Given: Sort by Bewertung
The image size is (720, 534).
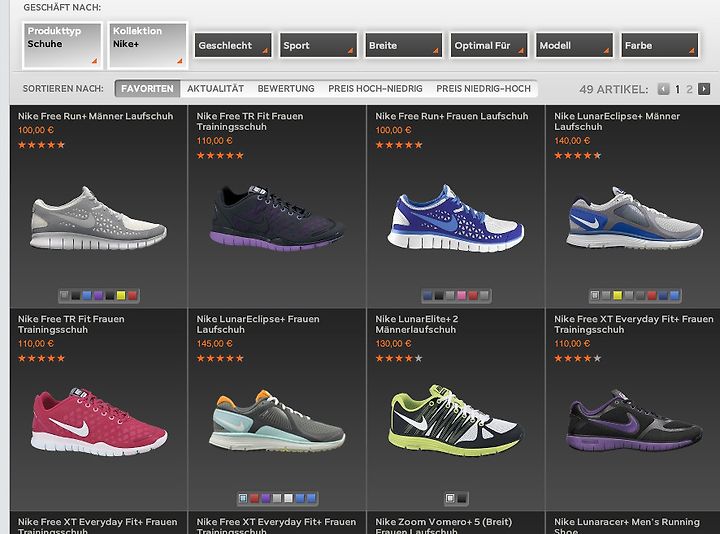Looking at the screenshot, I should pos(286,89).
